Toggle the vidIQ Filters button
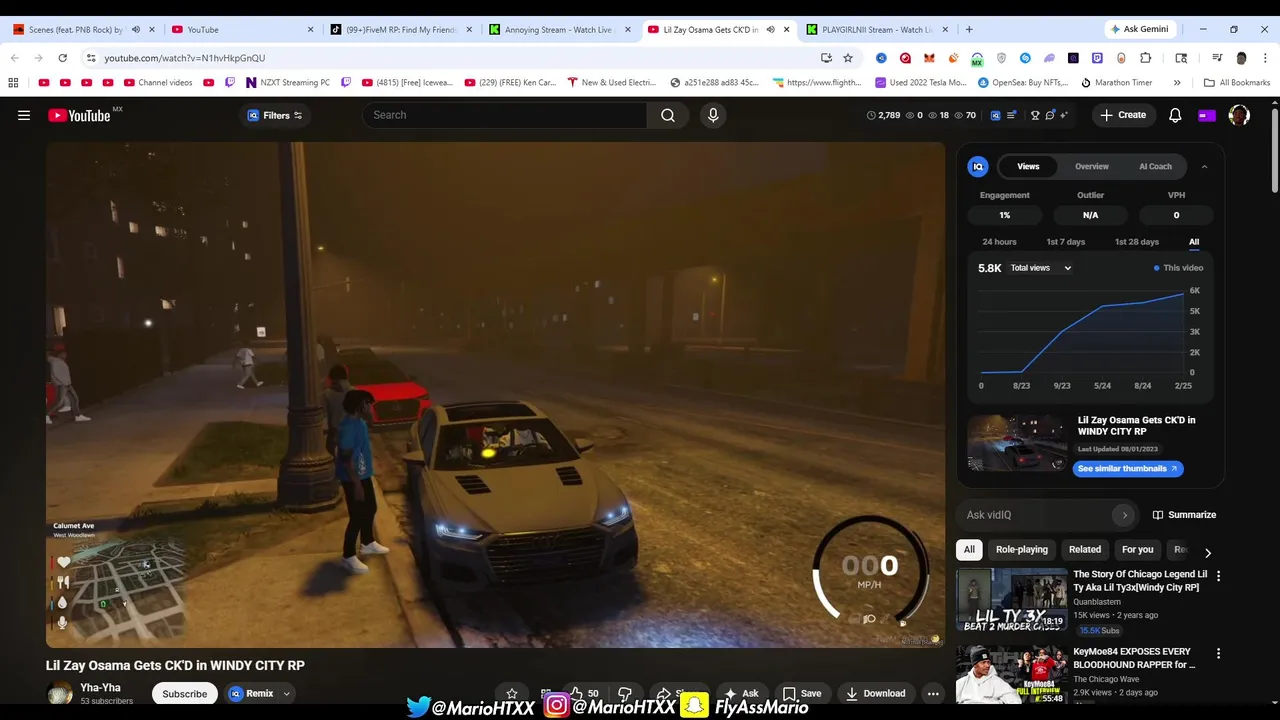Screen dimensions: 1280x720 coord(274,115)
